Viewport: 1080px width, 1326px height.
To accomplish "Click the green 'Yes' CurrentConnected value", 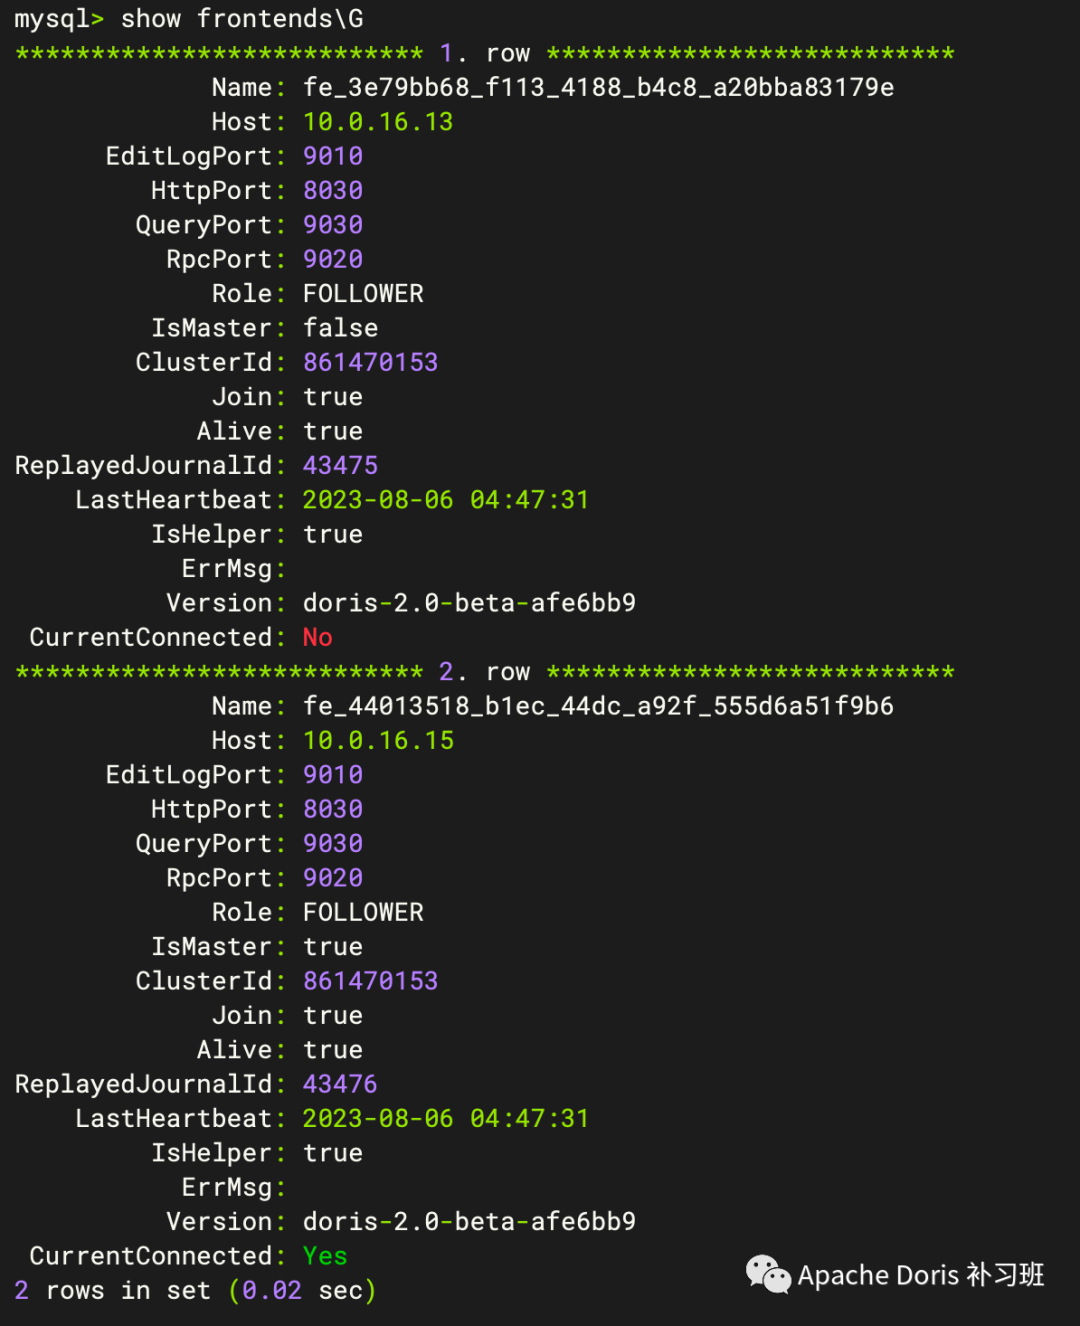I will (325, 1256).
